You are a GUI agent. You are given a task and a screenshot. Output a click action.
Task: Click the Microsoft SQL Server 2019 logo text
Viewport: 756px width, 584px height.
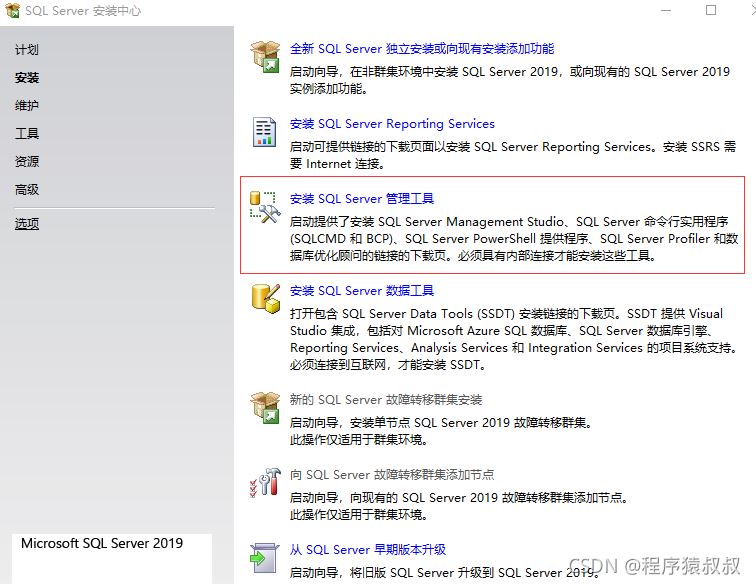[102, 543]
